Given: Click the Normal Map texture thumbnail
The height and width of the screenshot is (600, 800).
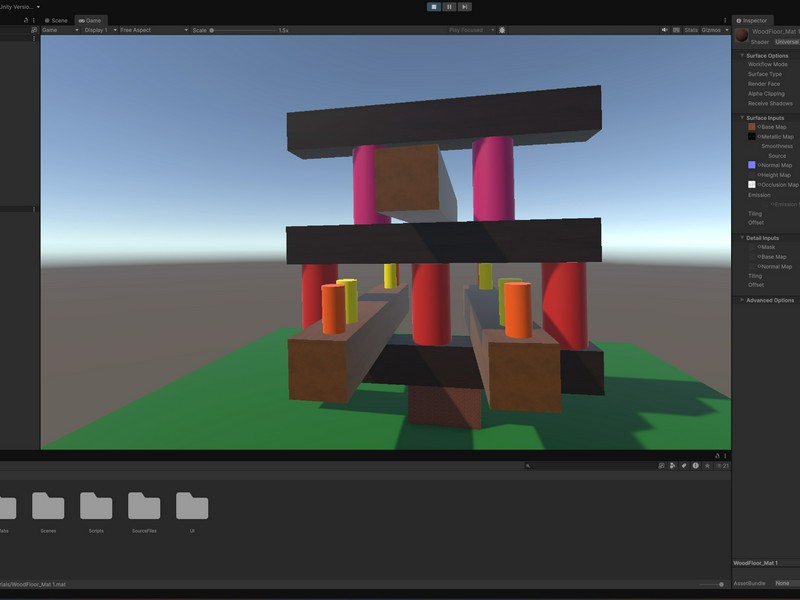Looking at the screenshot, I should click(752, 165).
